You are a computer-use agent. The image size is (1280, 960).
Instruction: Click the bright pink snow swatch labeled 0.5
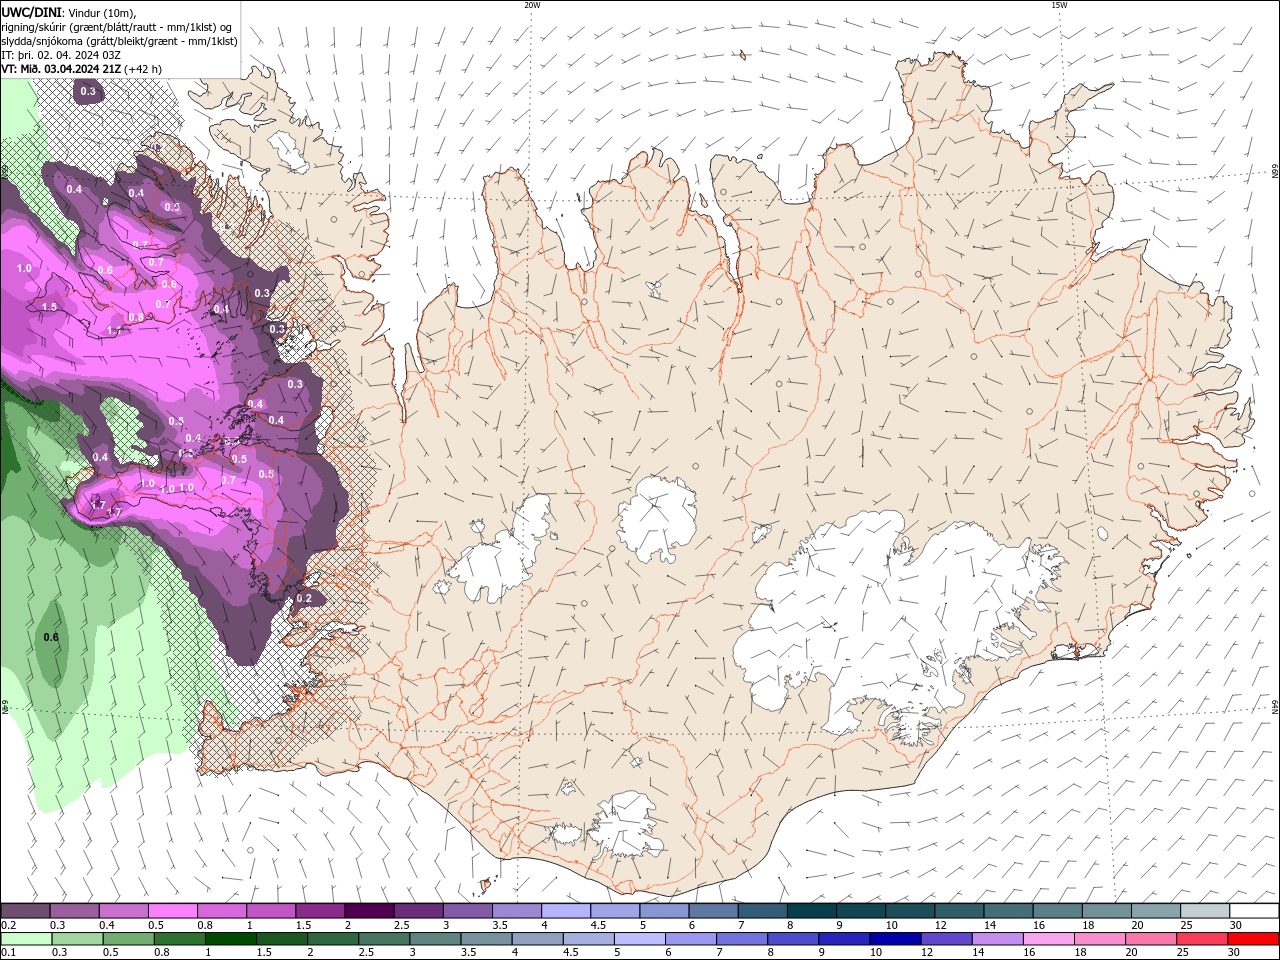click(172, 911)
